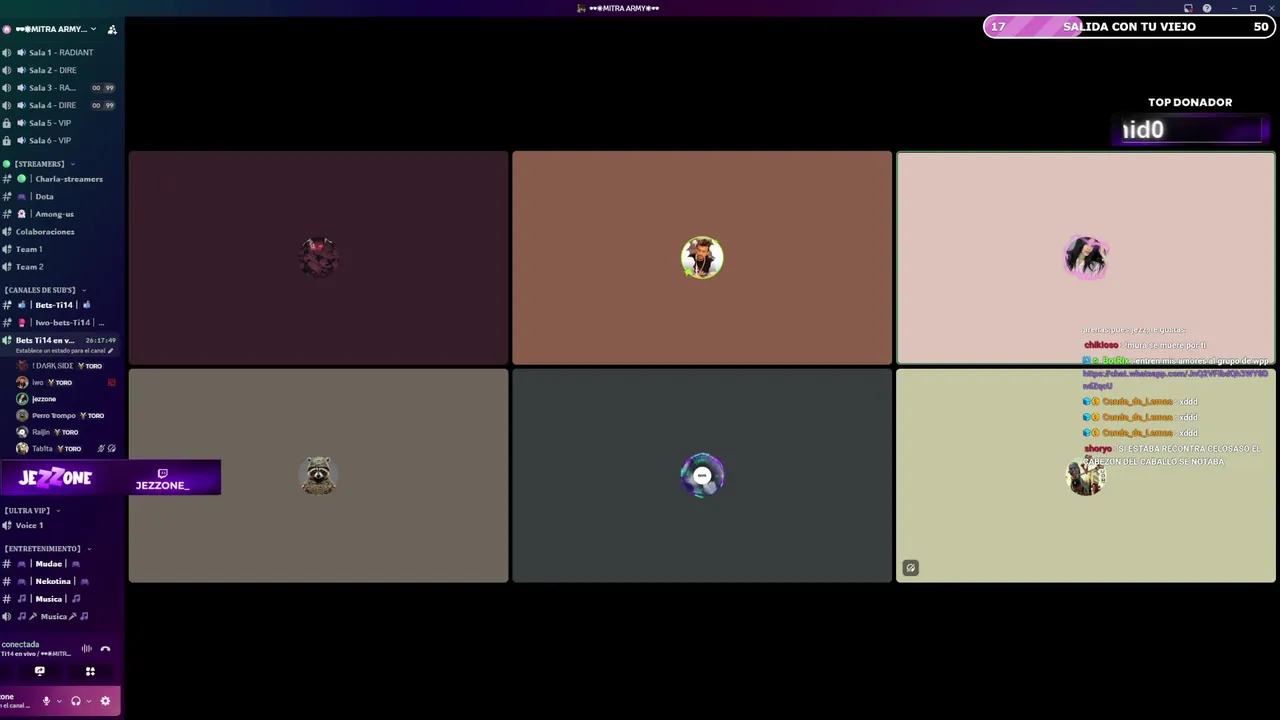Open the MITRA ARMY server dropdown menu
Screen dimensions: 1280x720
(x=55, y=29)
